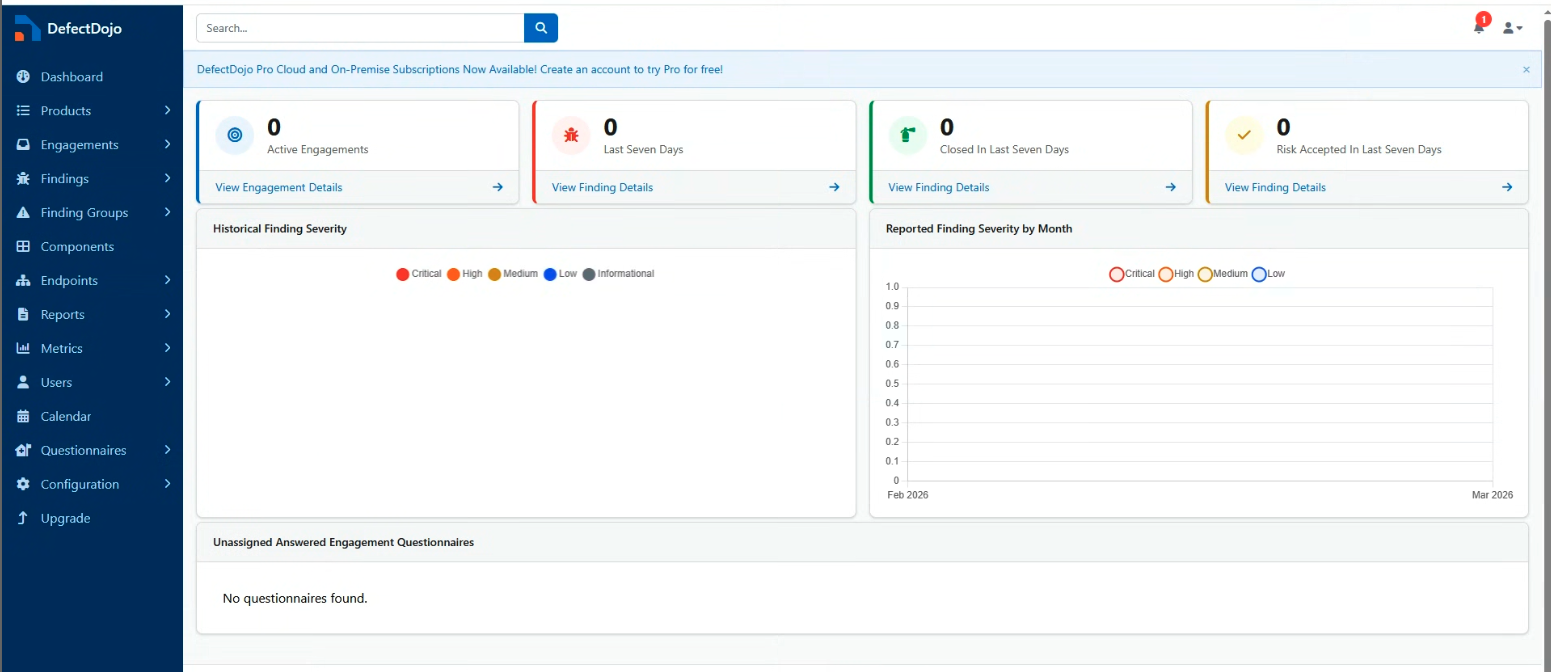The height and width of the screenshot is (672, 1551).
Task: Open the DefectDojo Pro subscriptions banner link
Action: click(x=459, y=69)
